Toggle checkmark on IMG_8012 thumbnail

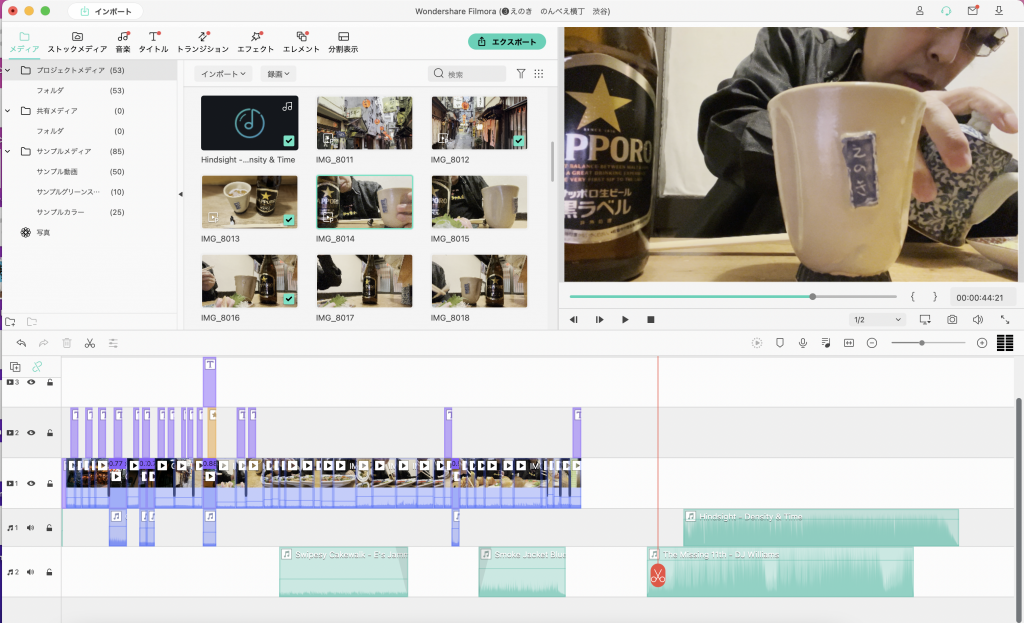click(519, 140)
